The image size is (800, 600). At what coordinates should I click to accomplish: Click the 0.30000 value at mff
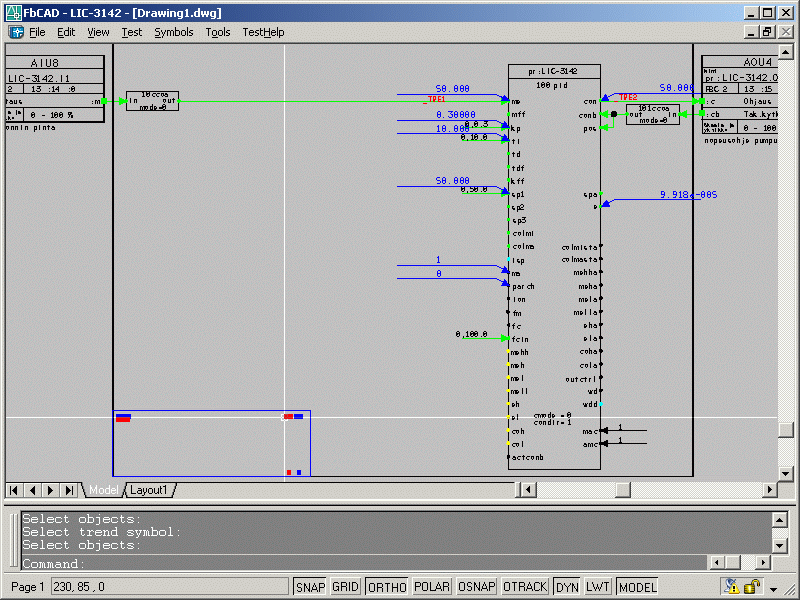[456, 115]
